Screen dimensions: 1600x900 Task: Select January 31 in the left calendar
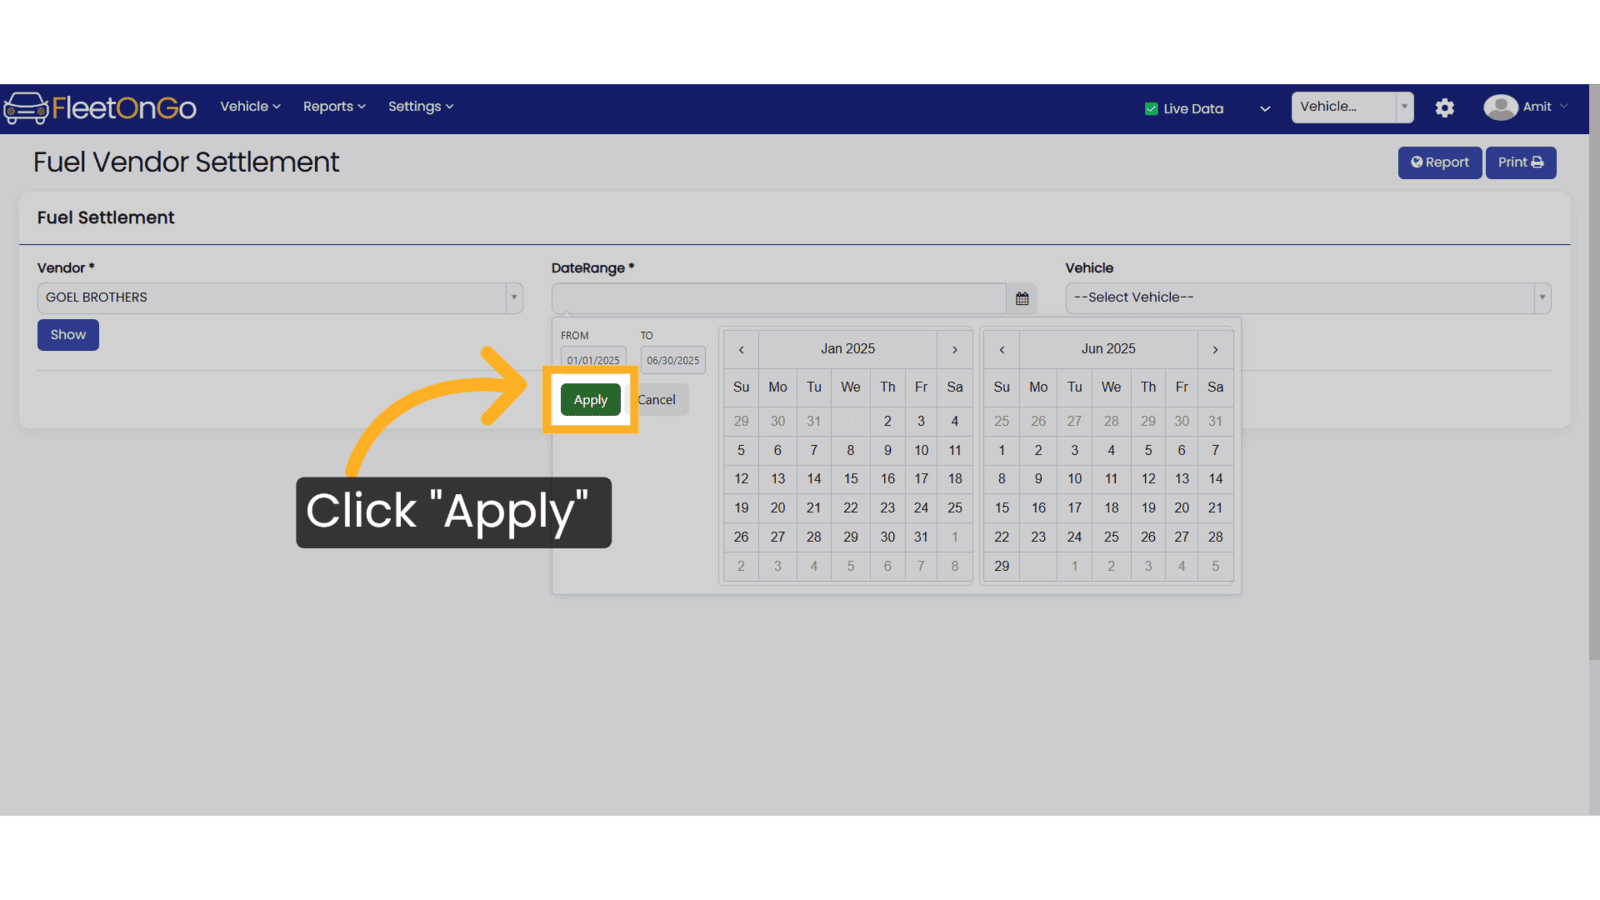(x=921, y=537)
